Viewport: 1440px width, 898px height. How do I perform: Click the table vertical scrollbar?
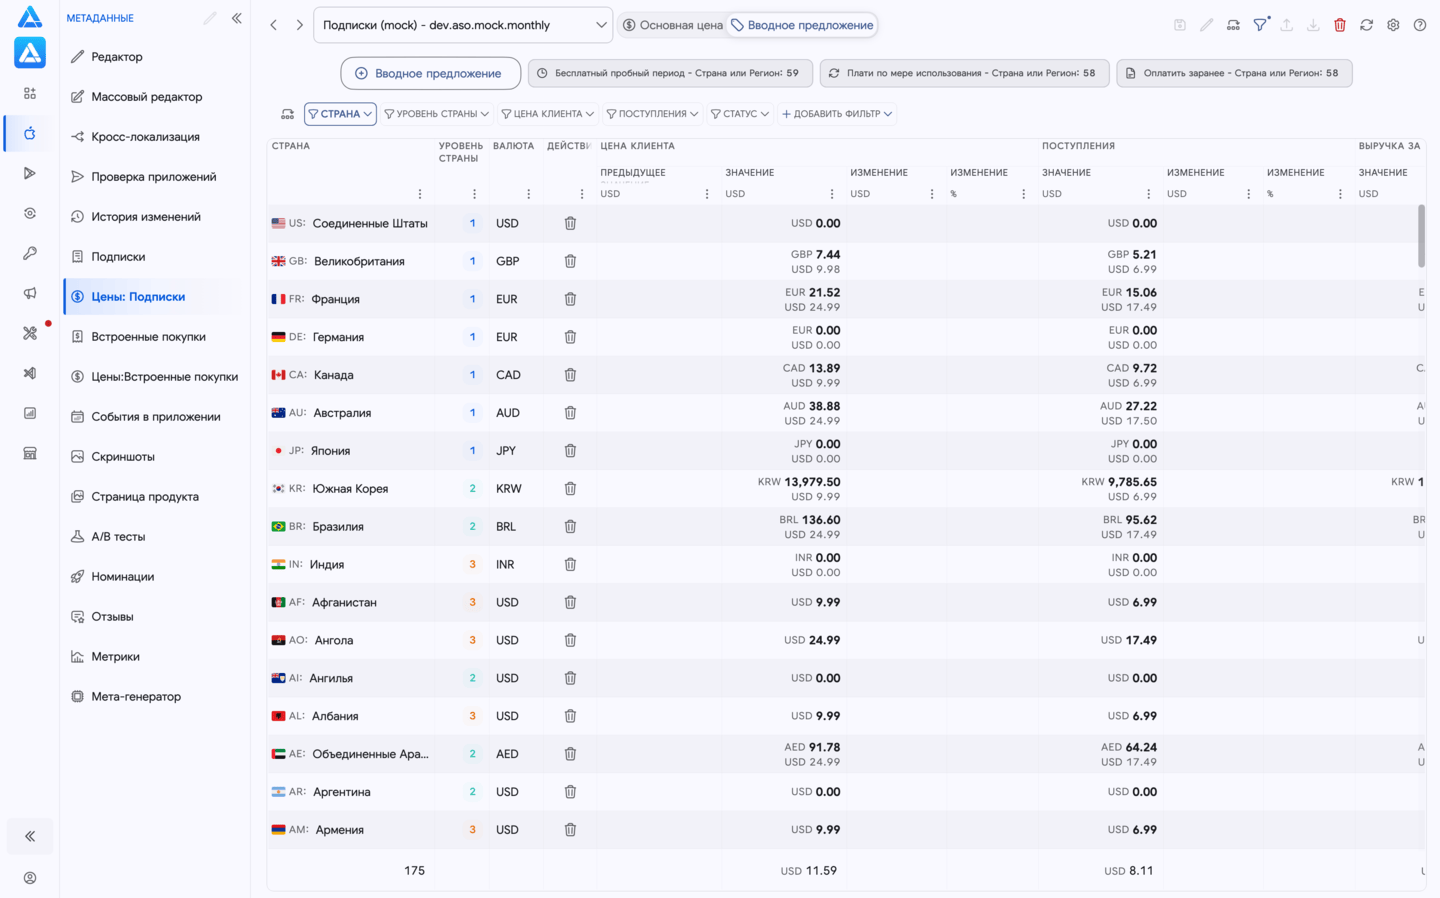coord(1421,236)
